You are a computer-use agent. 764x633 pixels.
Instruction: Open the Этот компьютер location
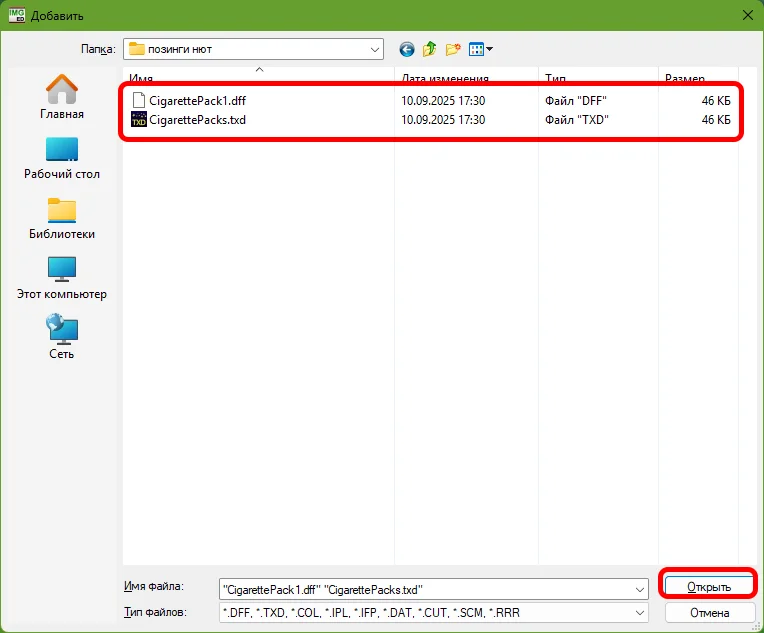[x=62, y=278]
